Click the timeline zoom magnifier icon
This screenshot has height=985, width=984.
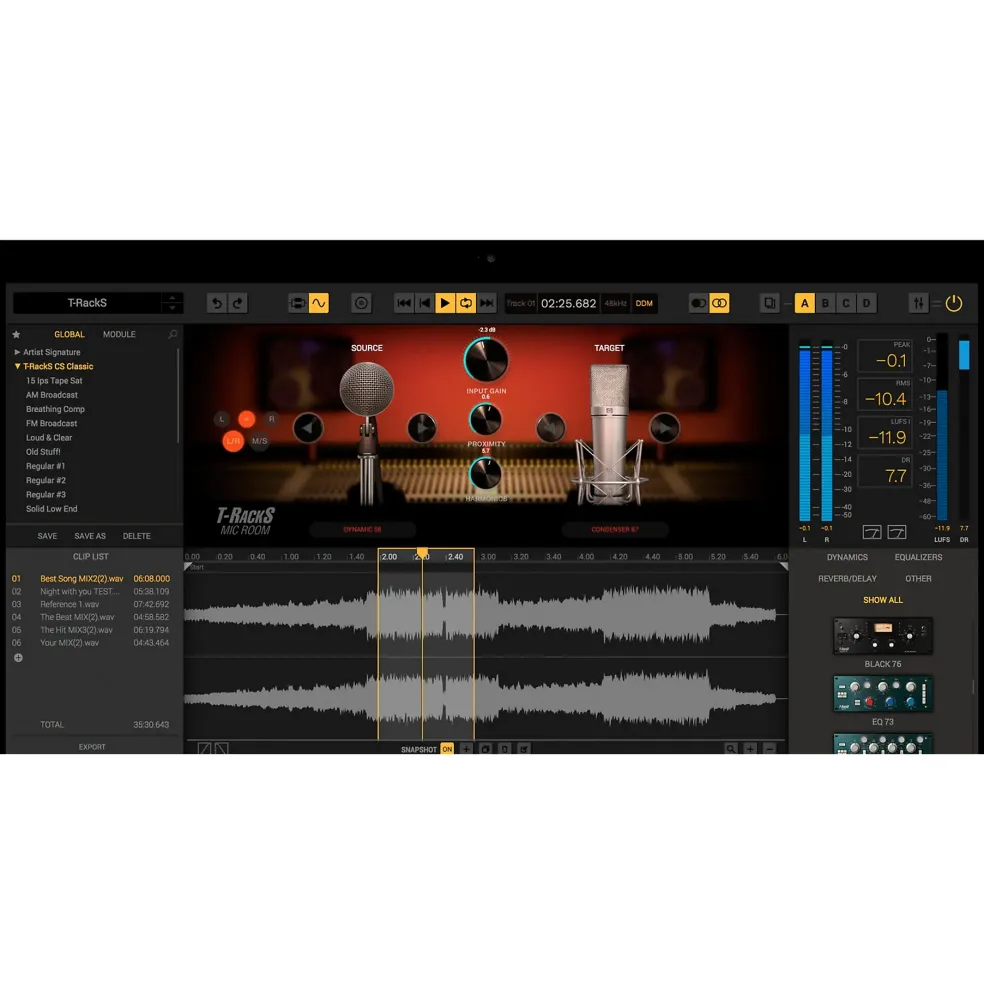click(731, 749)
